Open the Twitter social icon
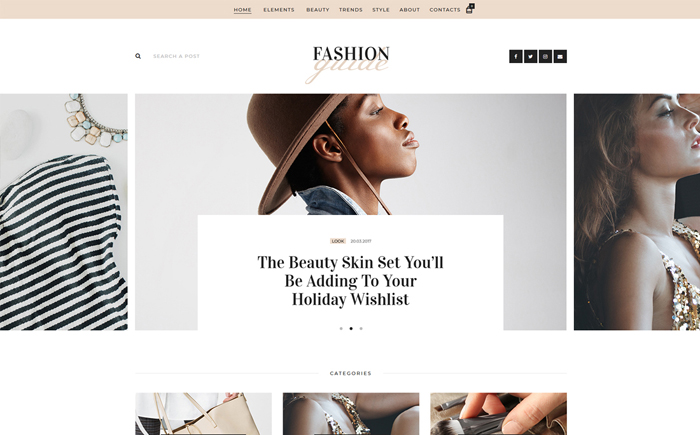The width and height of the screenshot is (700, 435). click(x=530, y=56)
